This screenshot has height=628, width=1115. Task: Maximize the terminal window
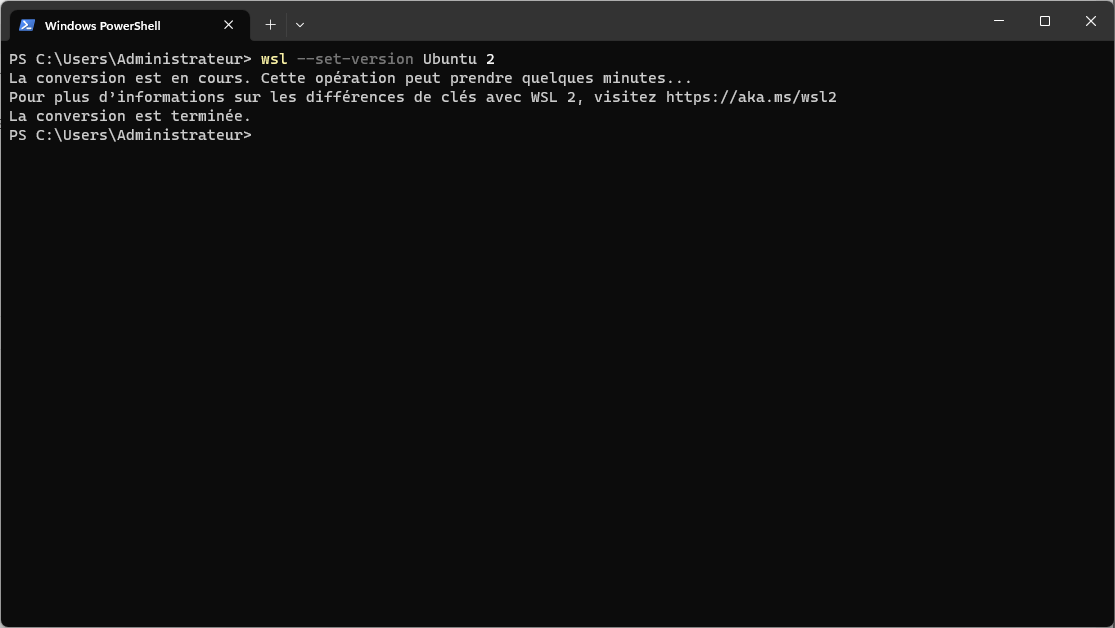(1045, 21)
